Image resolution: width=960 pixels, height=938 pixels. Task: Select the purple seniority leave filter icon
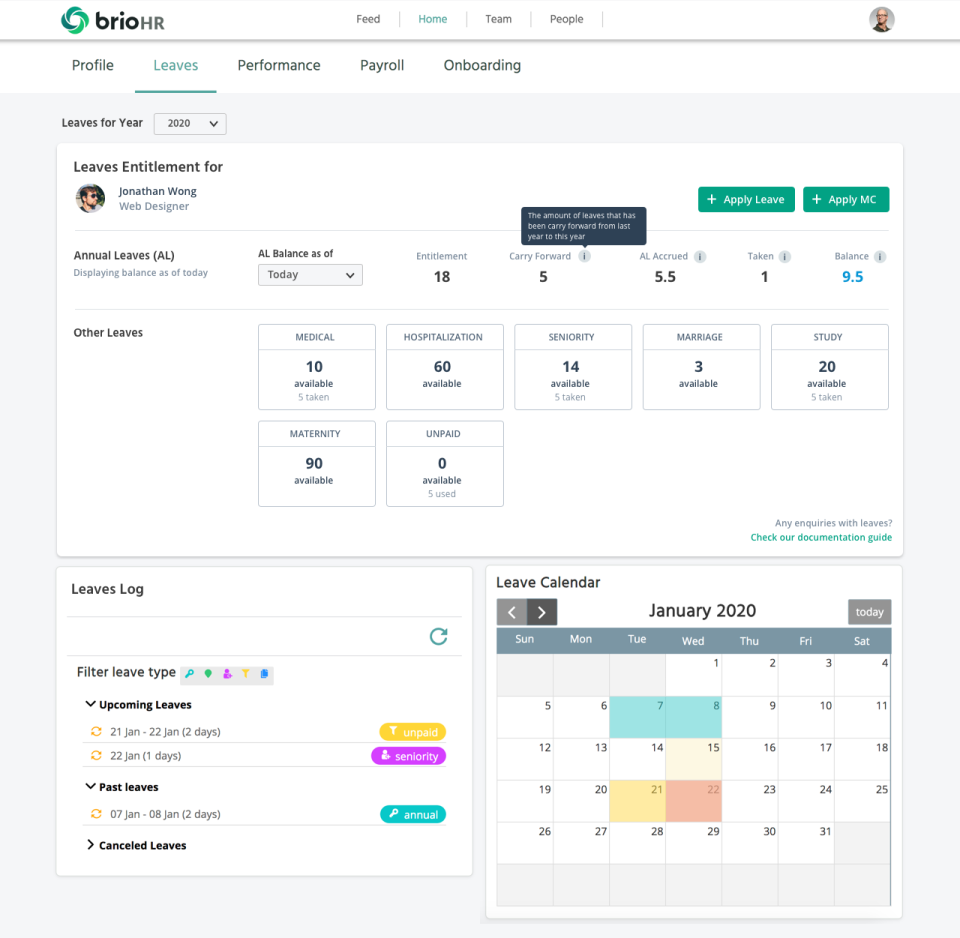[227, 673]
